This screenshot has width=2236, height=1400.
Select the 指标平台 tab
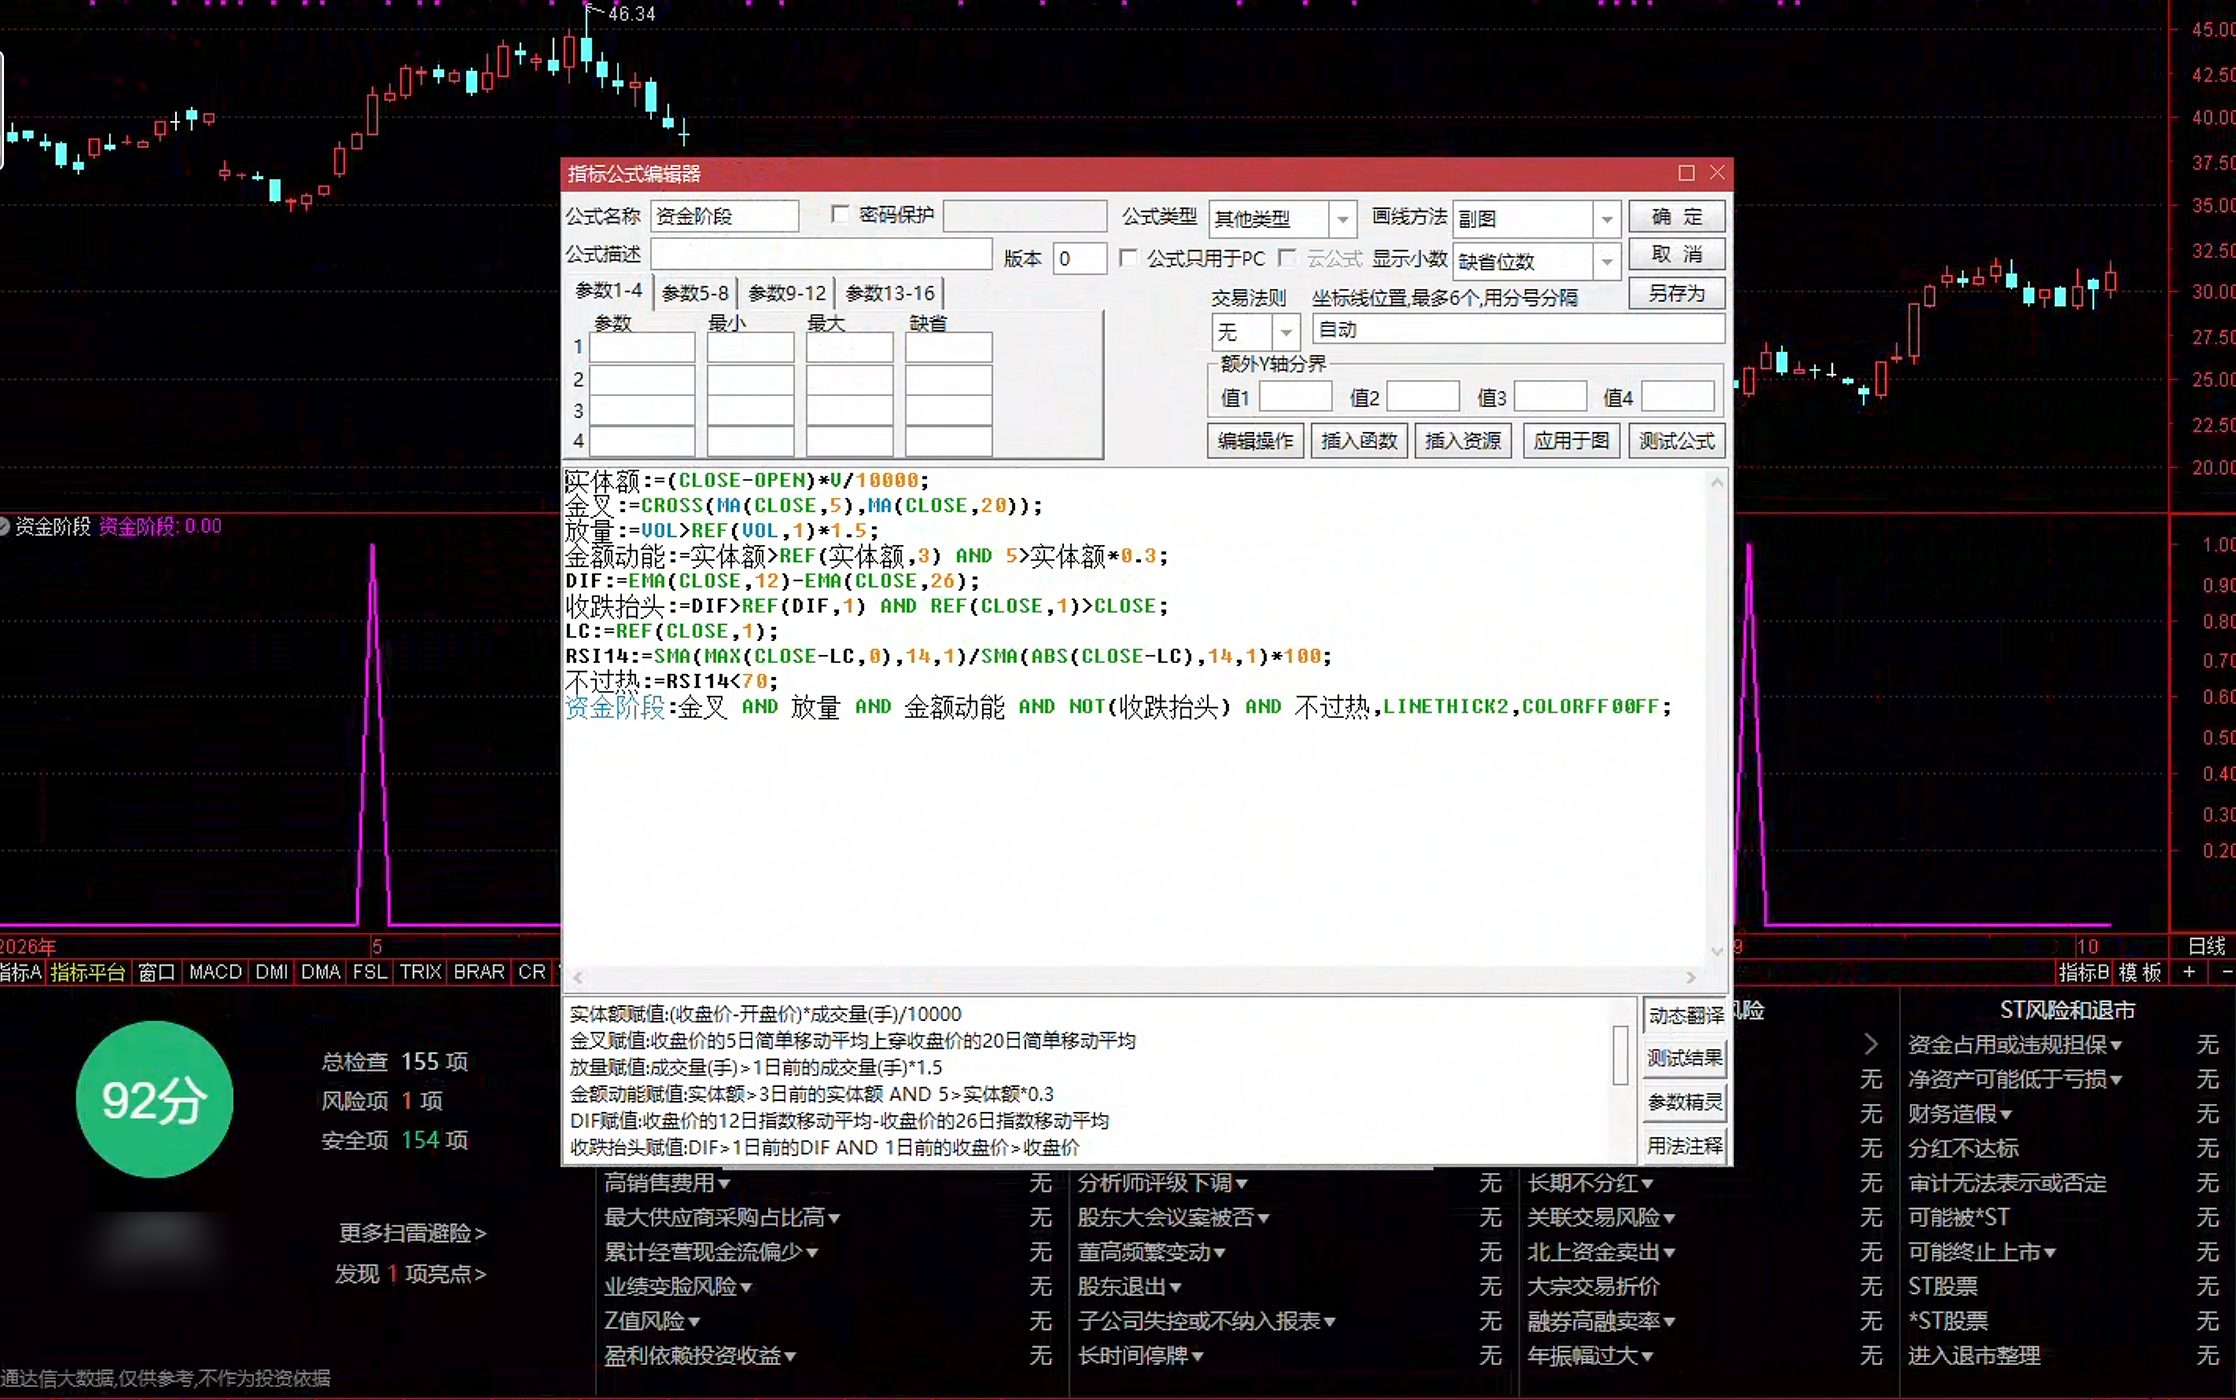pos(88,972)
